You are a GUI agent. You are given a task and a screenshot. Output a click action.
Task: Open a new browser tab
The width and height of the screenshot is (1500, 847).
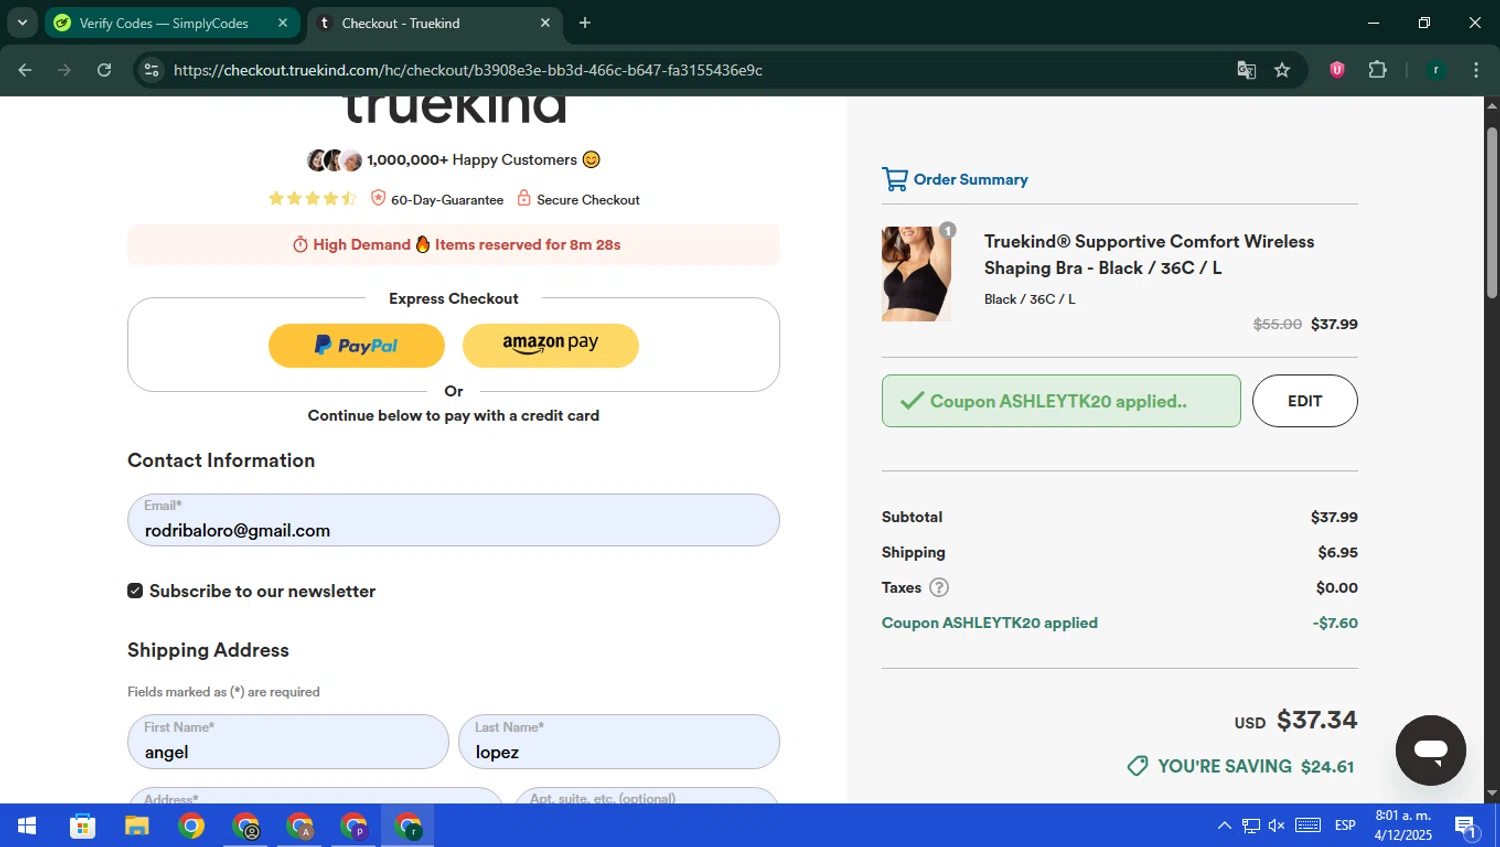pyautogui.click(x=585, y=23)
